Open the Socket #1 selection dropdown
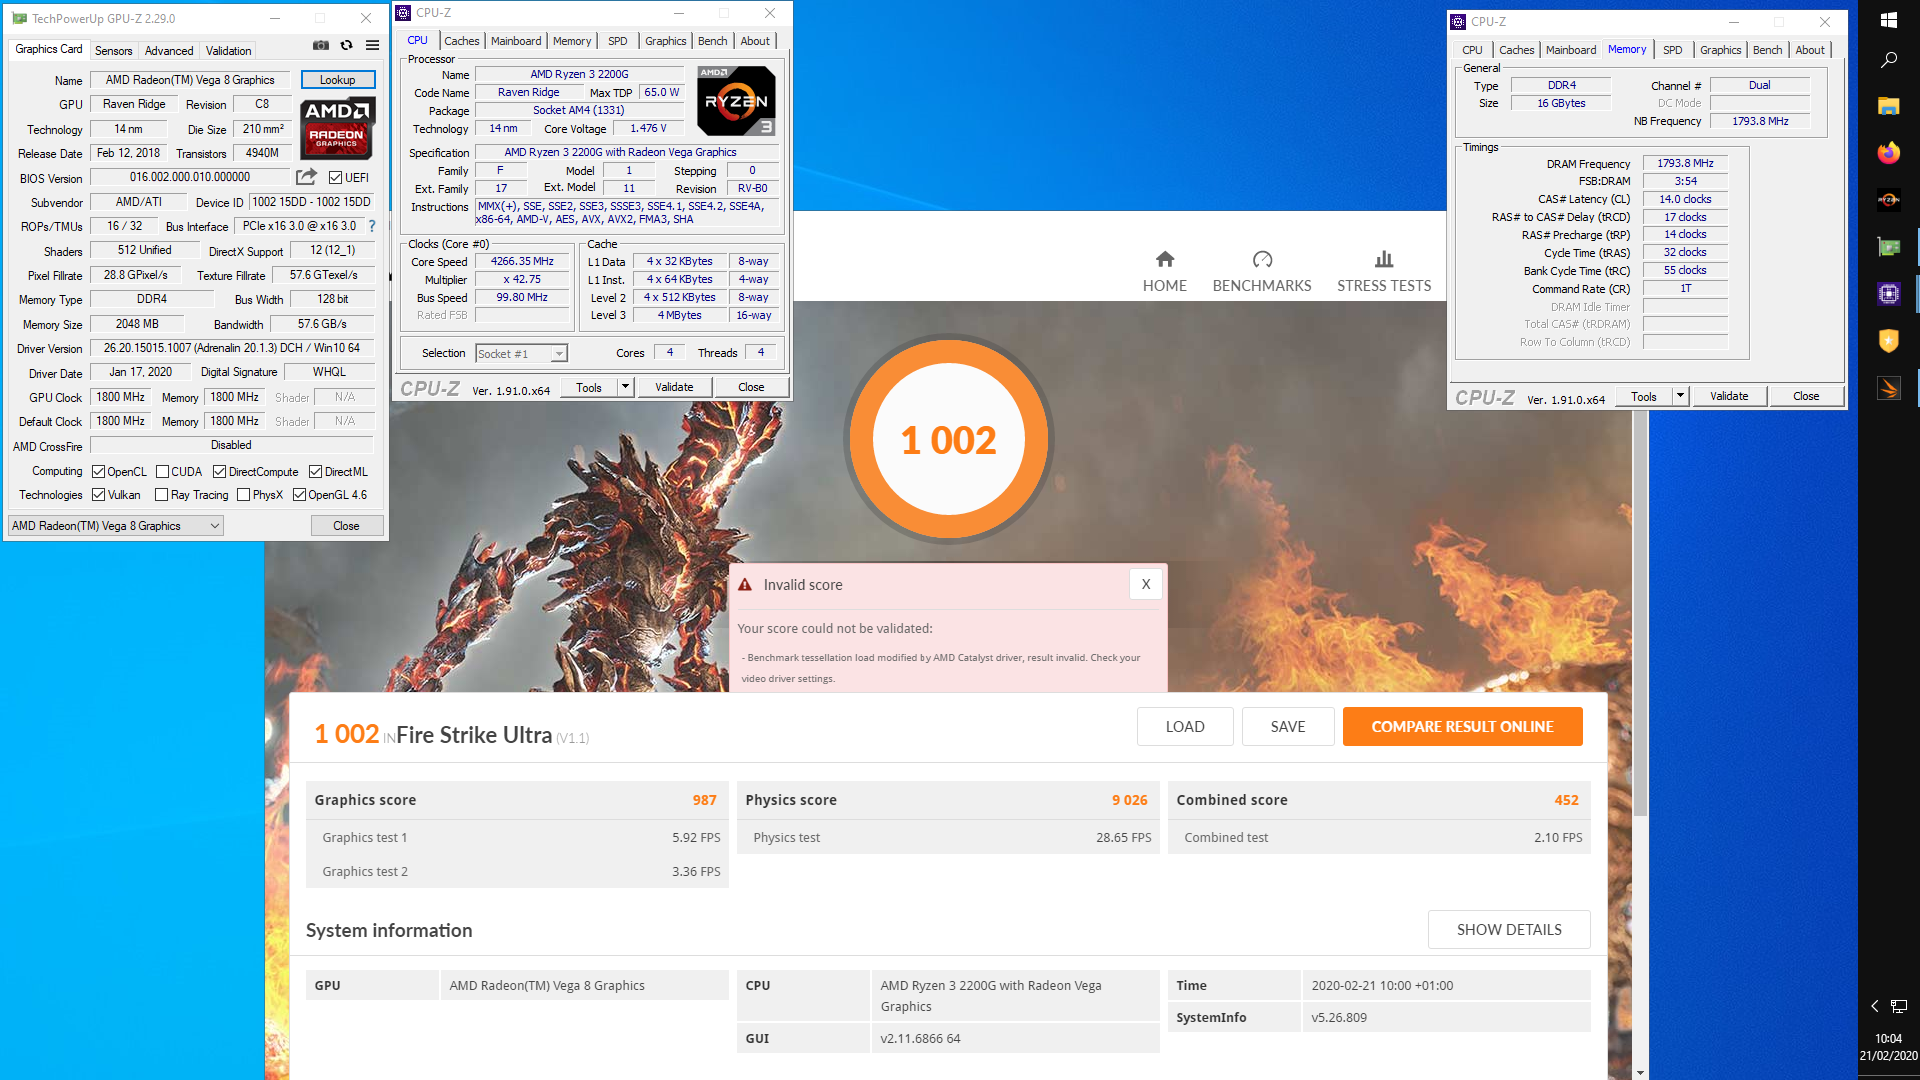1920x1080 pixels. click(x=521, y=354)
